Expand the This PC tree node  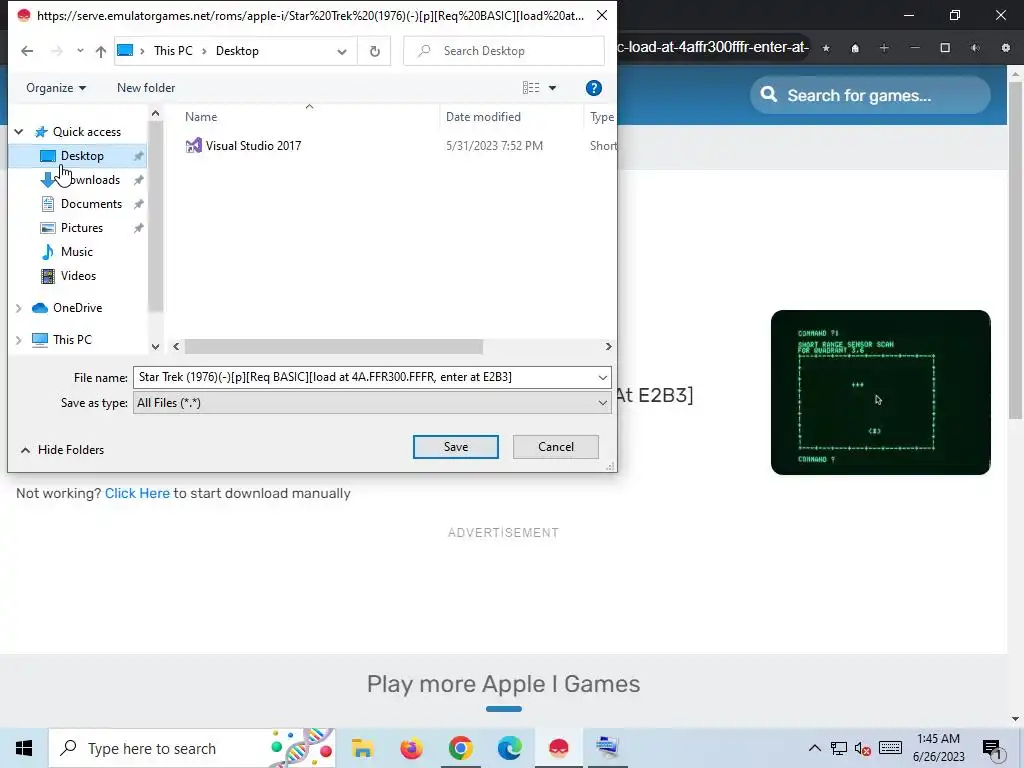click(x=19, y=340)
